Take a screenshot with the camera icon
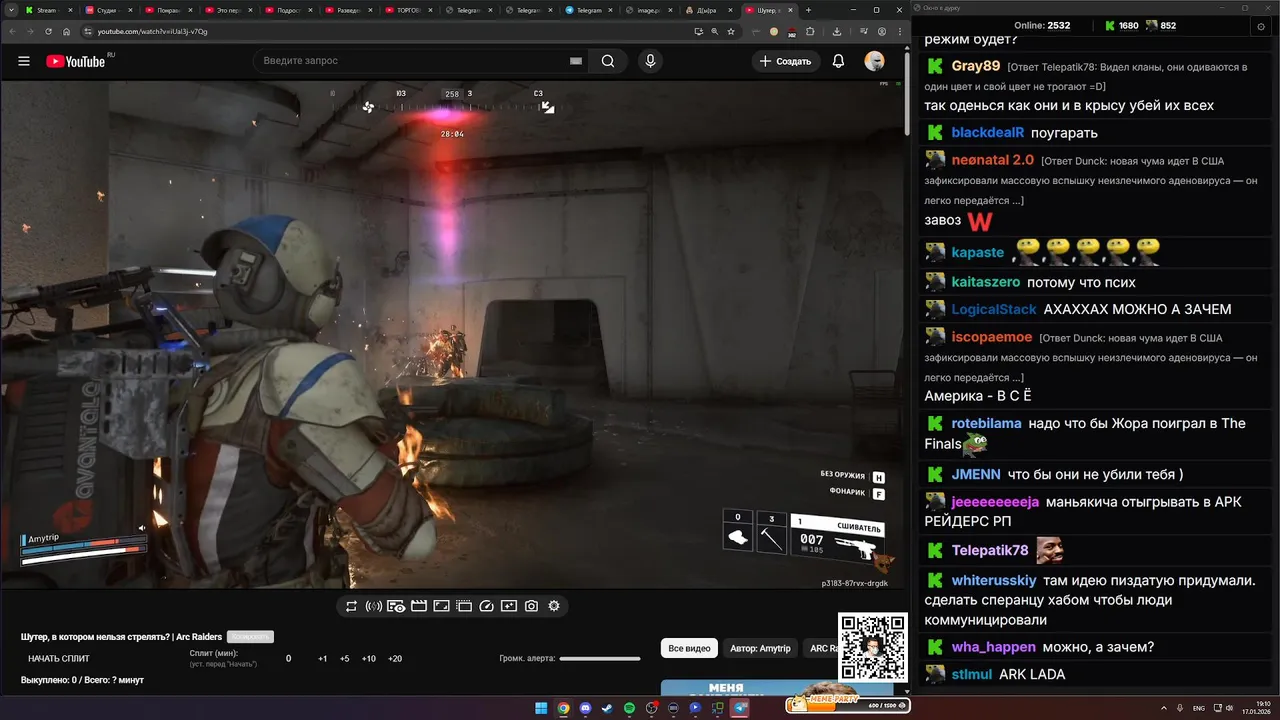 coord(532,606)
